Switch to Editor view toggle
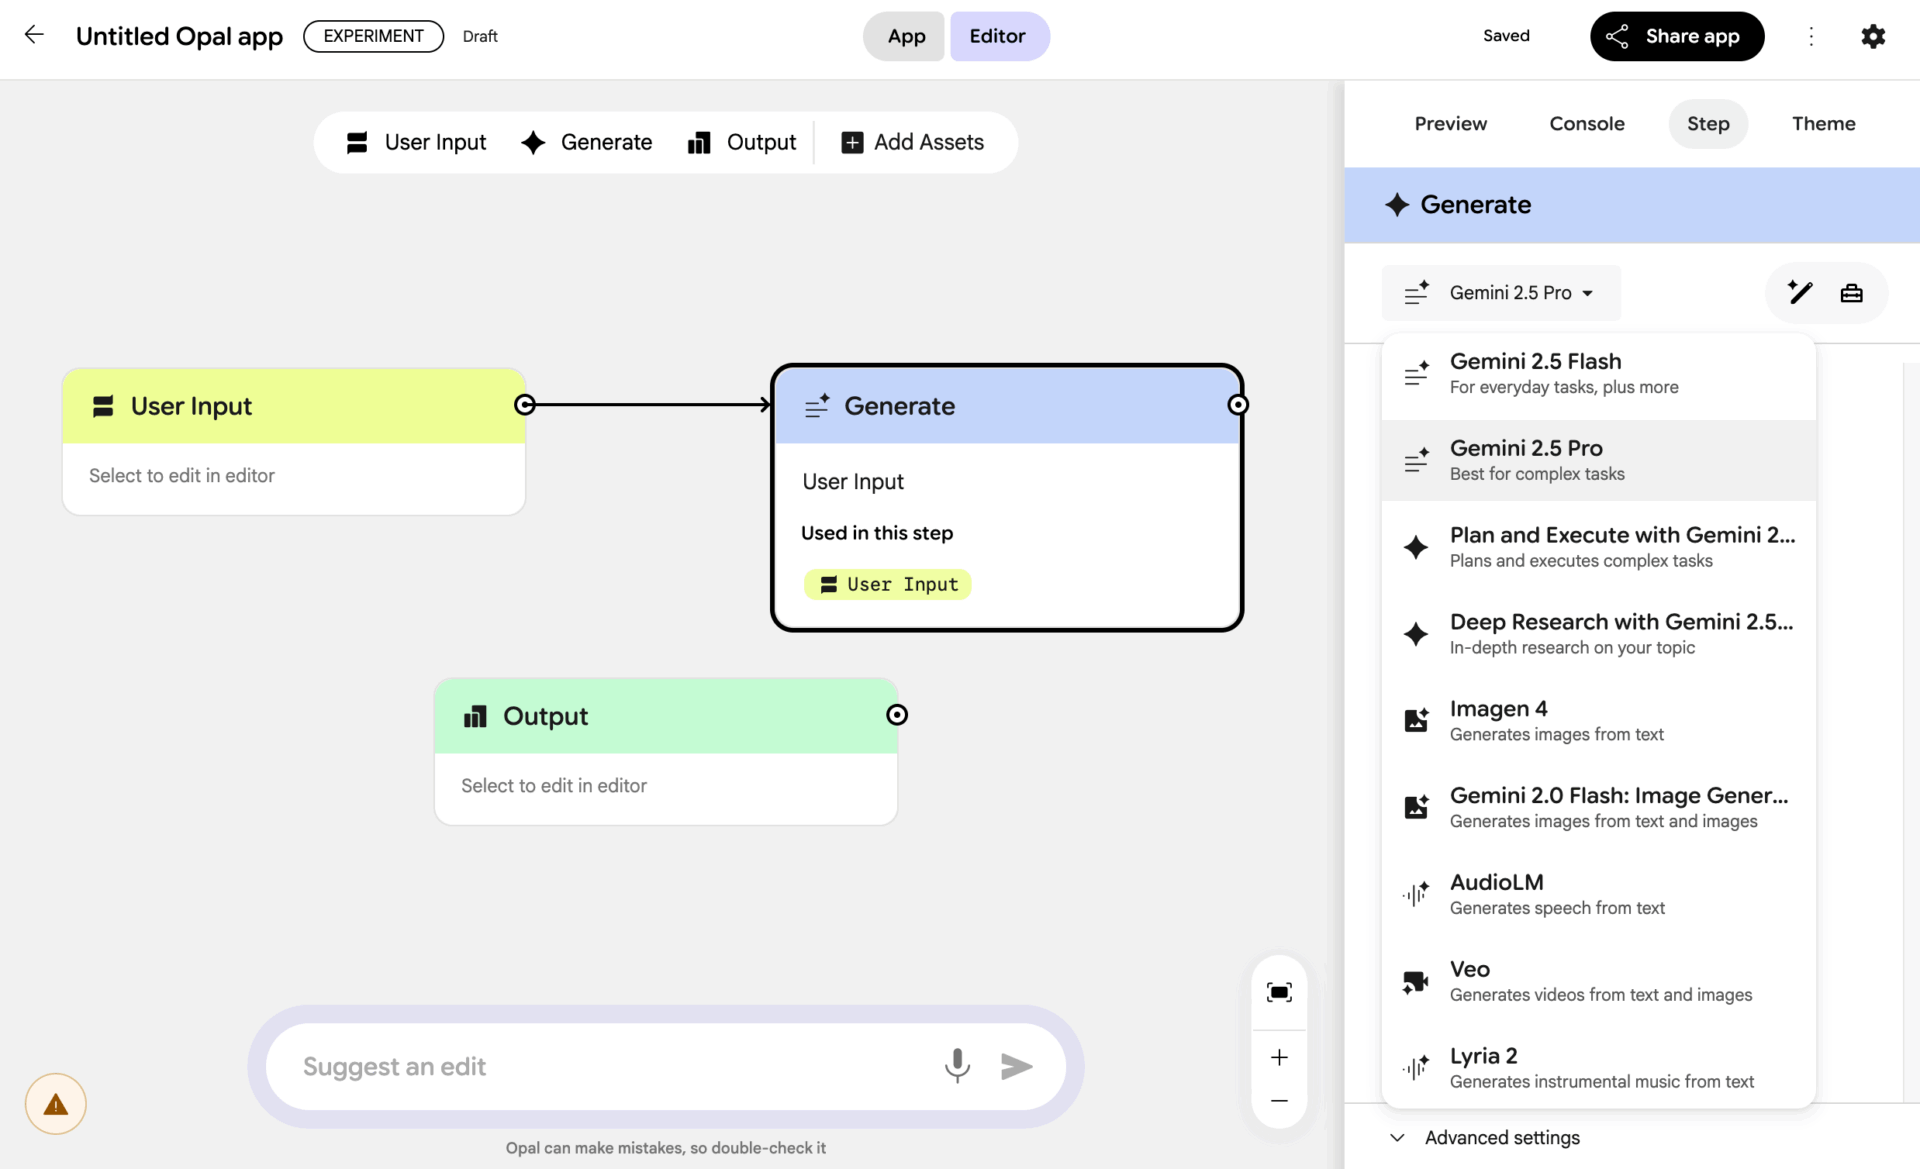Image resolution: width=1920 pixels, height=1169 pixels. pos(997,36)
